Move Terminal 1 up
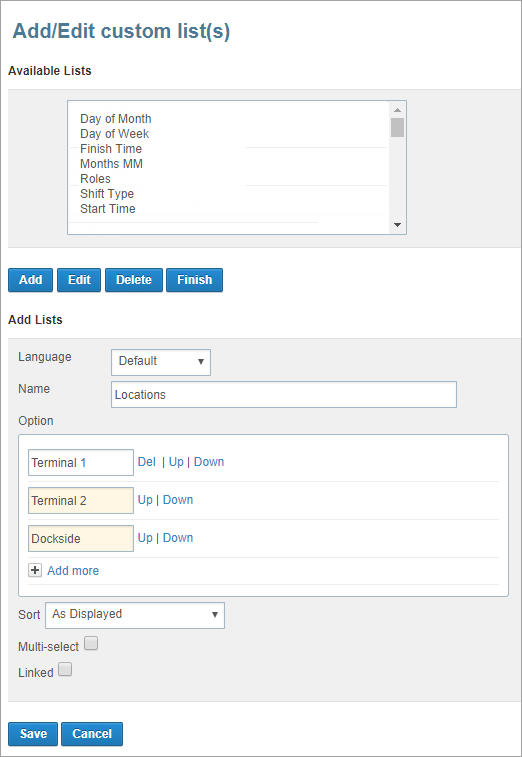 tap(176, 462)
